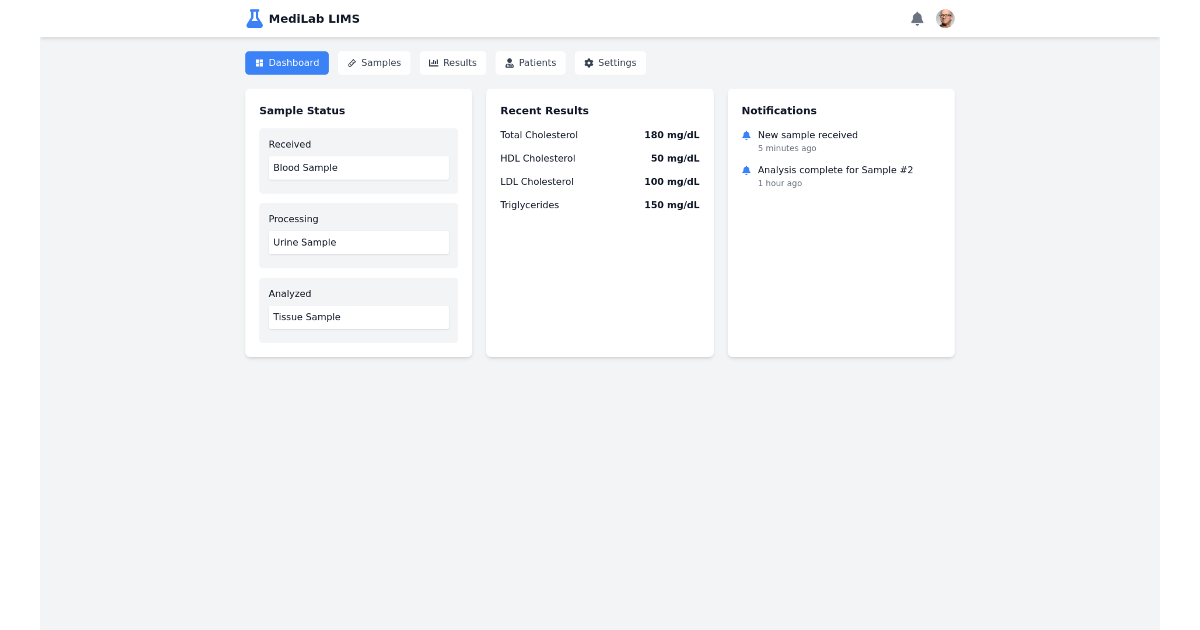Click the Total Cholesterol result row
This screenshot has width=1200, height=630.
pos(599,134)
